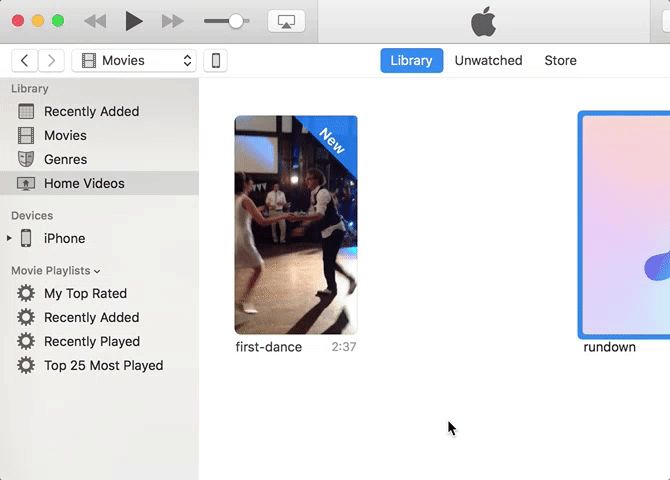The width and height of the screenshot is (670, 480).
Task: Click the Movies filmstrip icon in sidebar
Action: pyautogui.click(x=26, y=135)
